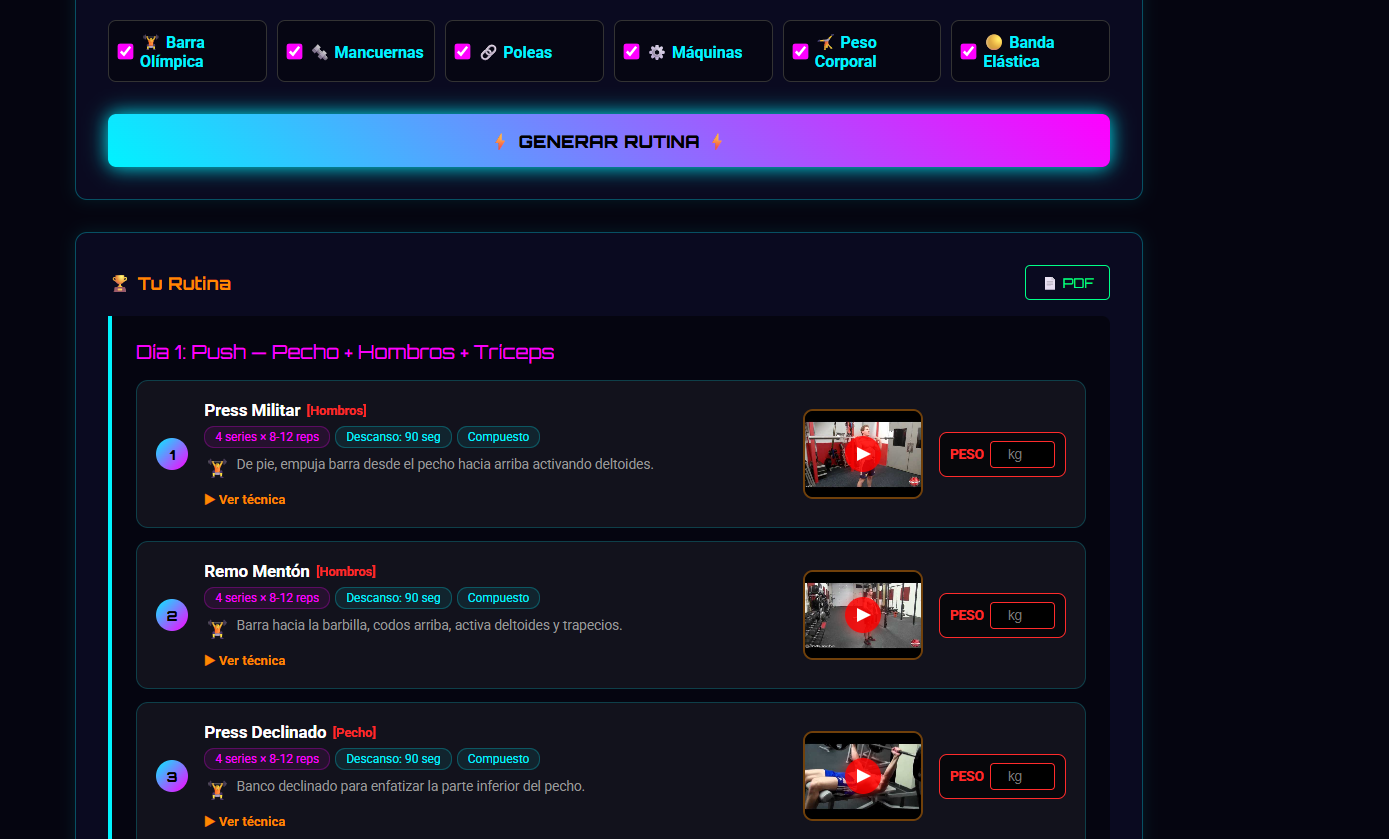Click the GENERAR RUTINA button
Screen dimensions: 1389x839
pyautogui.click(x=608, y=141)
